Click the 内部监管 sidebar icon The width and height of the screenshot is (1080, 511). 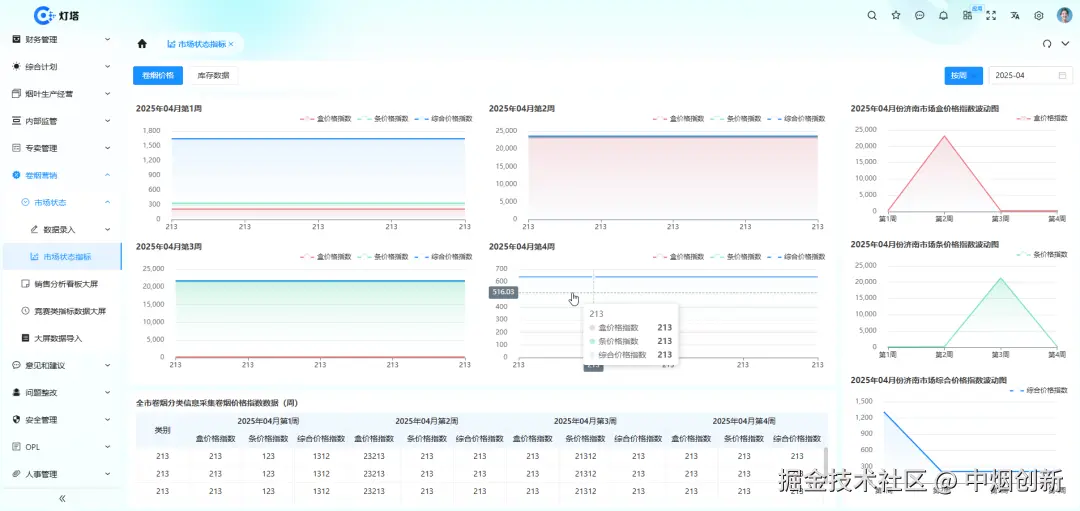tap(17, 121)
